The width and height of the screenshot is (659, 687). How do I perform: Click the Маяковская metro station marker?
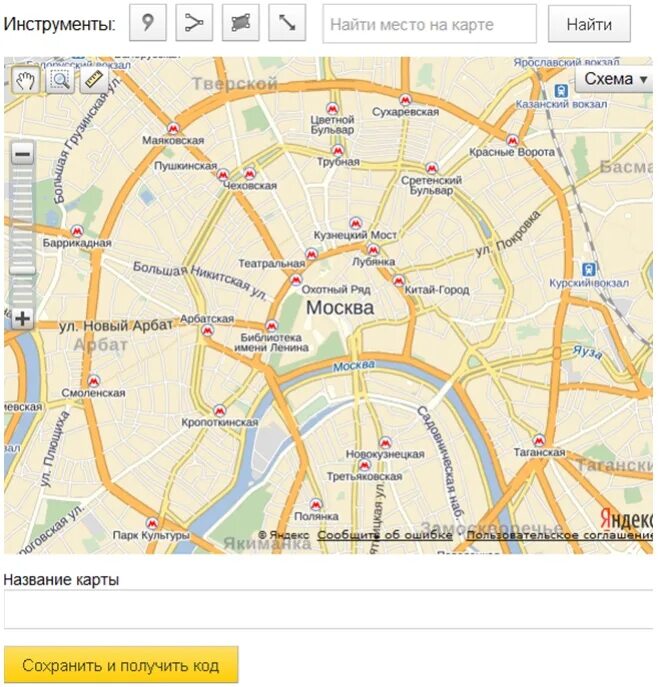pyautogui.click(x=174, y=128)
